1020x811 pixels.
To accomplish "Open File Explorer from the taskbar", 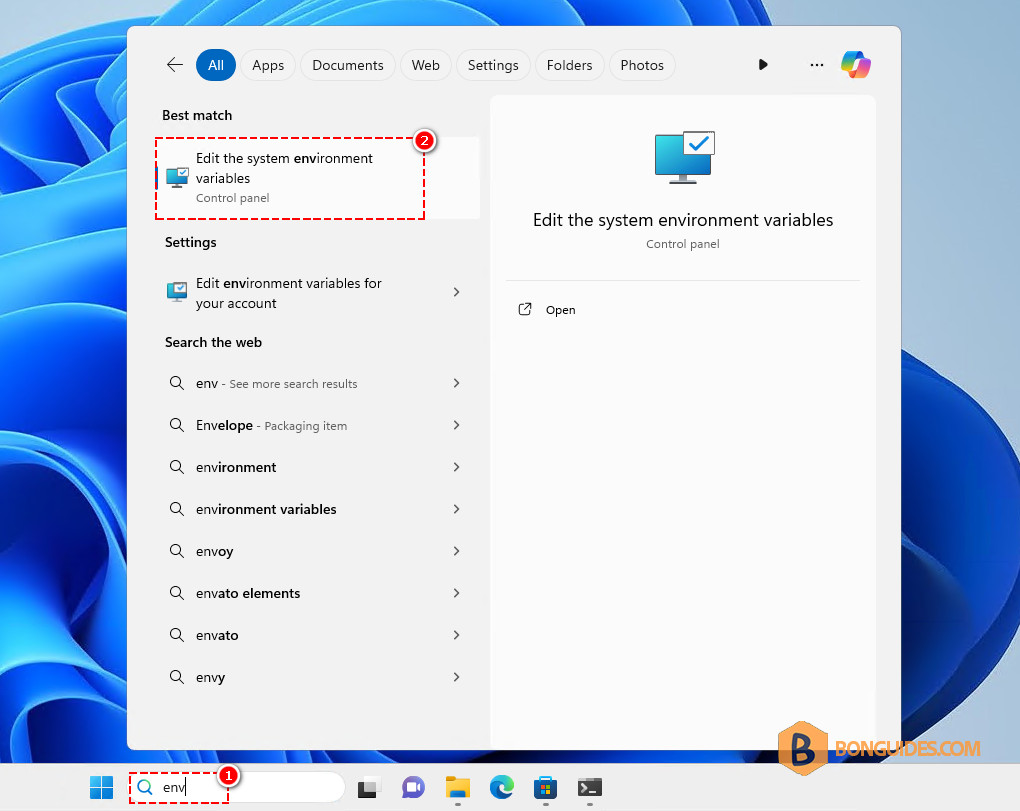I will click(x=458, y=788).
